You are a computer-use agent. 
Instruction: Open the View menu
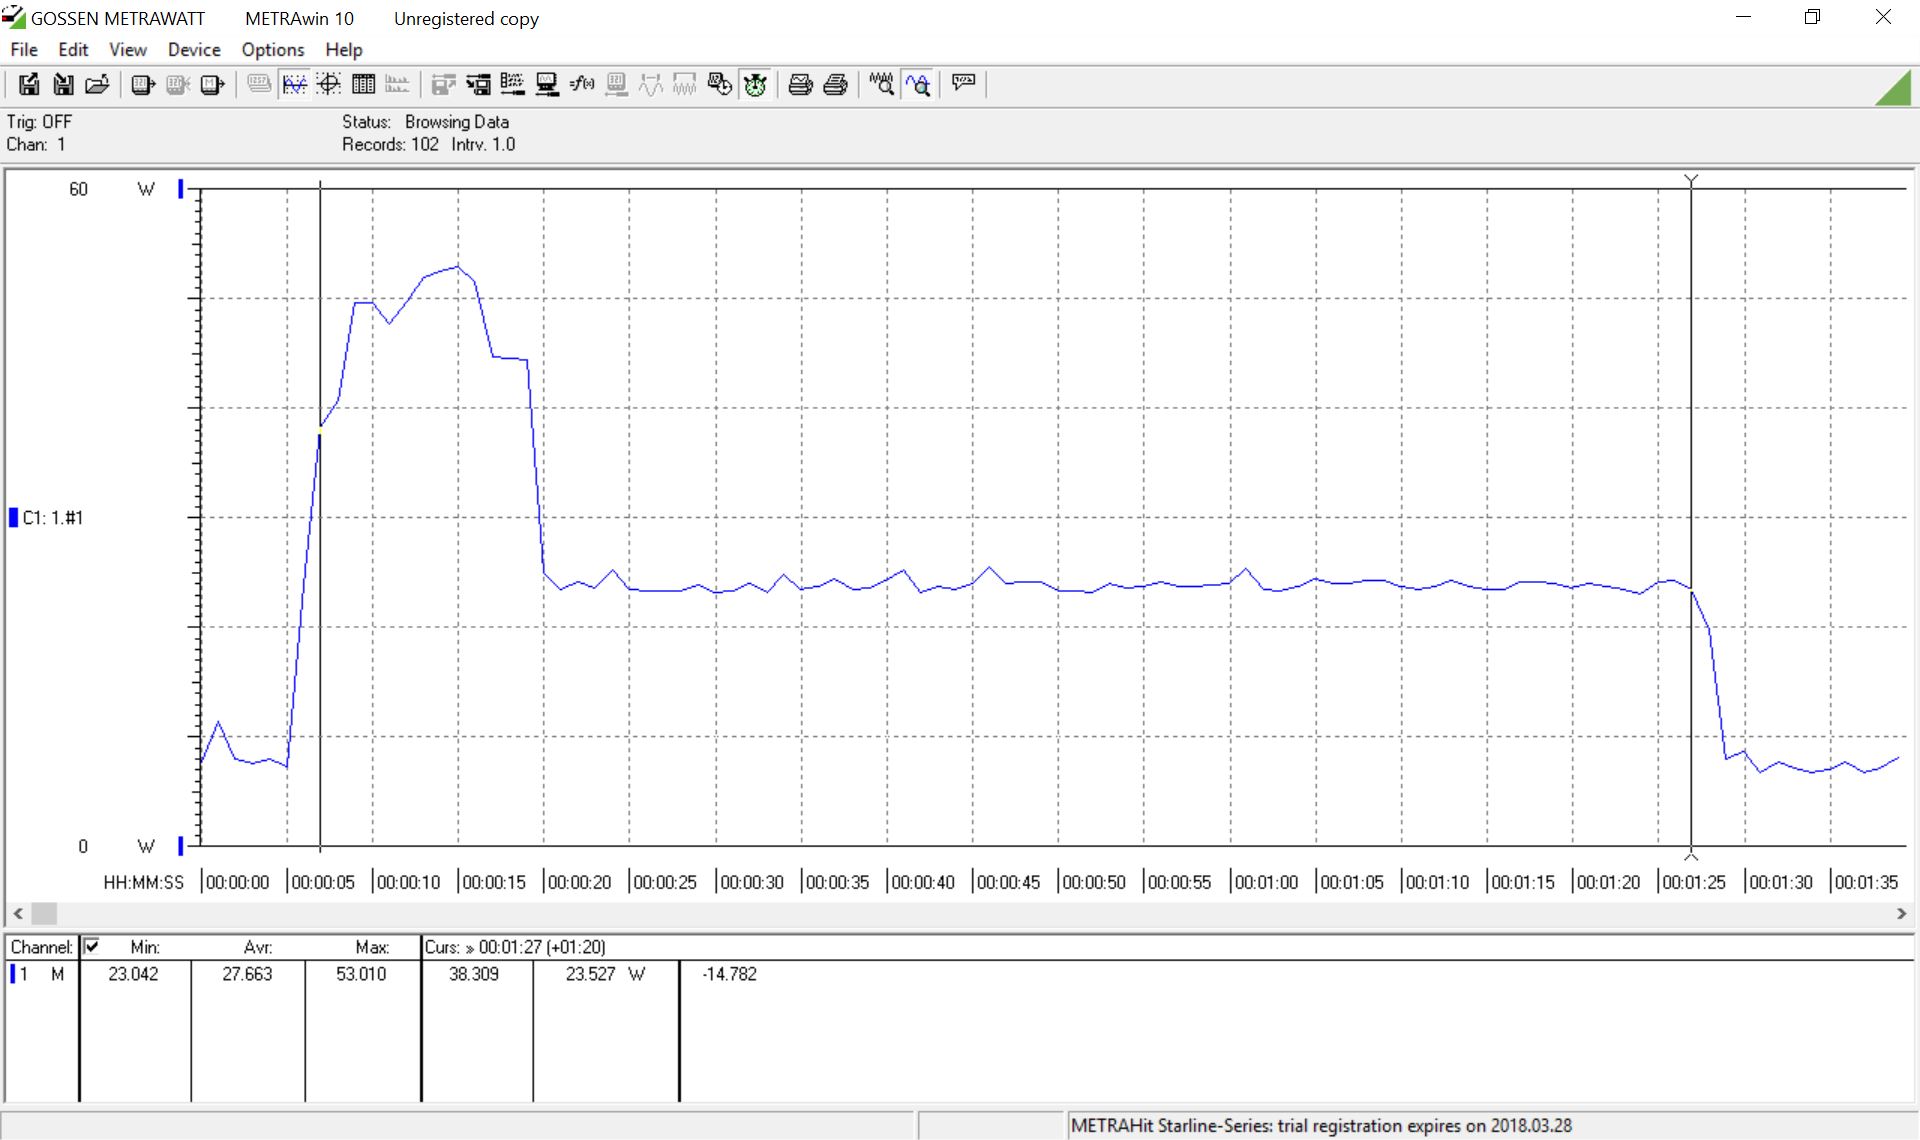coord(127,50)
